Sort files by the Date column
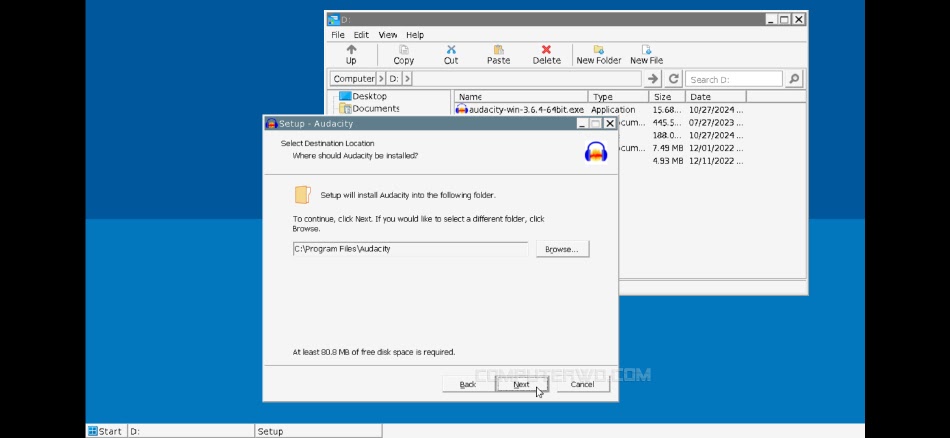Image resolution: width=950 pixels, height=438 pixels. coord(716,97)
